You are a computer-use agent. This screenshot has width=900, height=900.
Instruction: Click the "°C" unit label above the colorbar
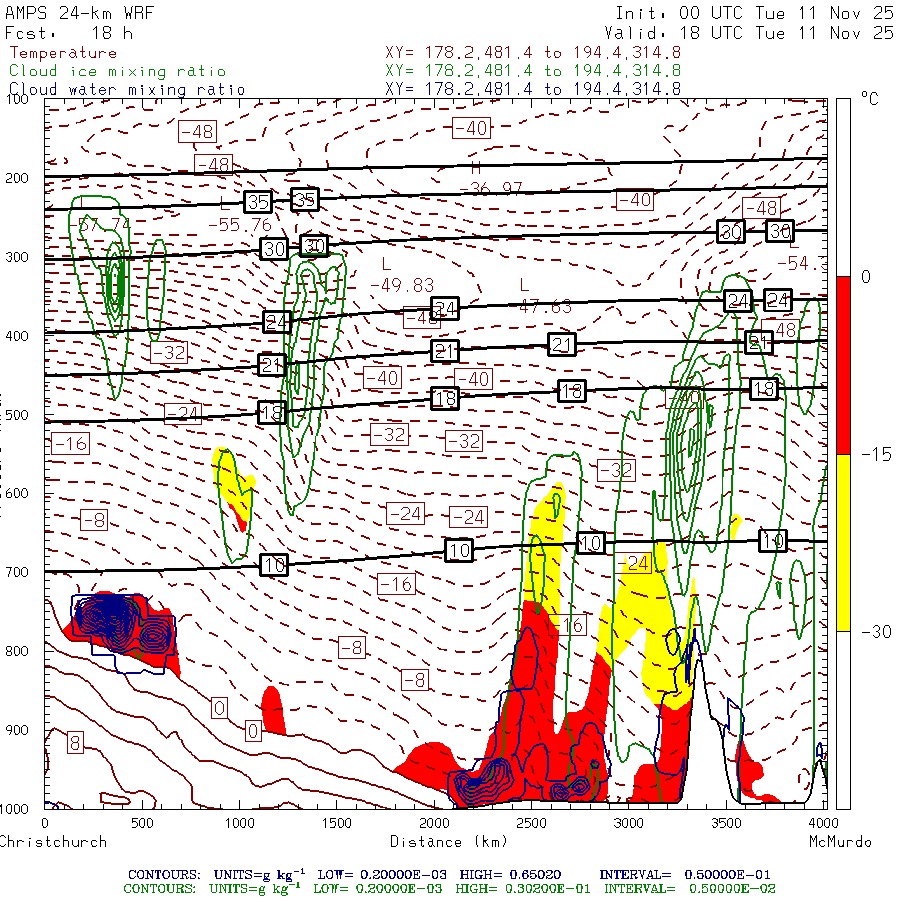pyautogui.click(x=870, y=99)
